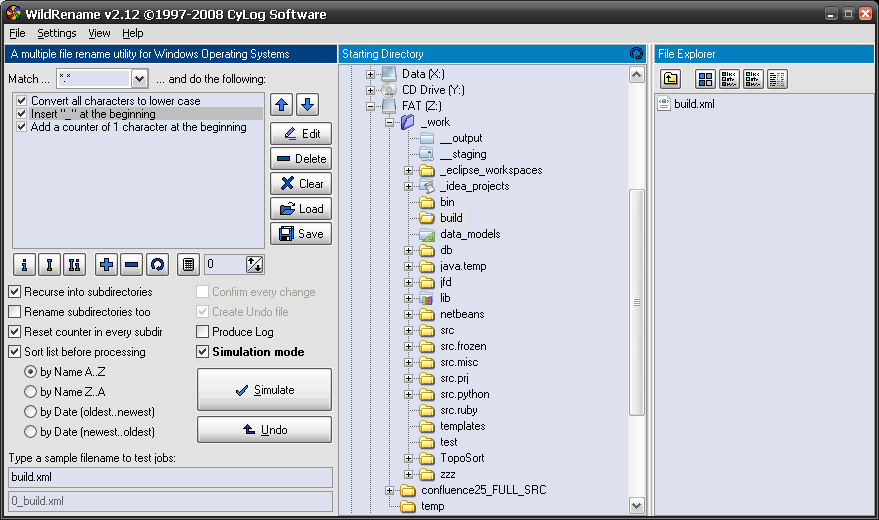Click the directory tree vertical scrollbar thumb
The width and height of the screenshot is (879, 520).
[636, 300]
